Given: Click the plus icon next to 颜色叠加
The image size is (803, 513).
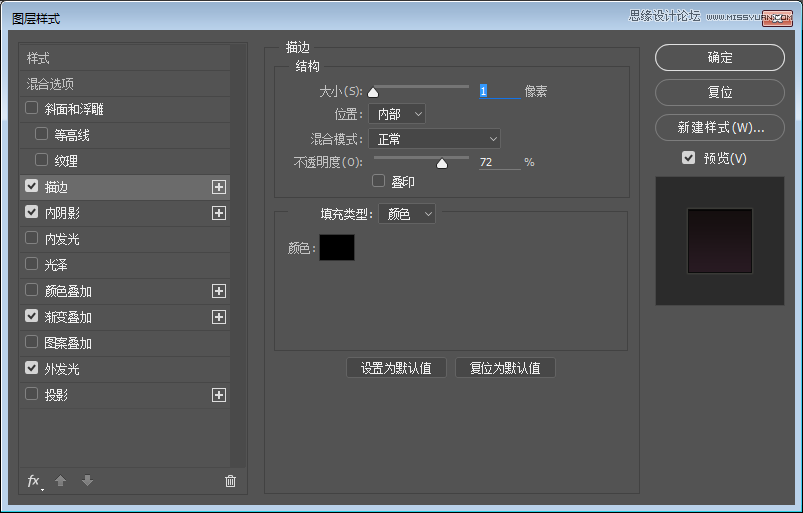Looking at the screenshot, I should [x=219, y=291].
